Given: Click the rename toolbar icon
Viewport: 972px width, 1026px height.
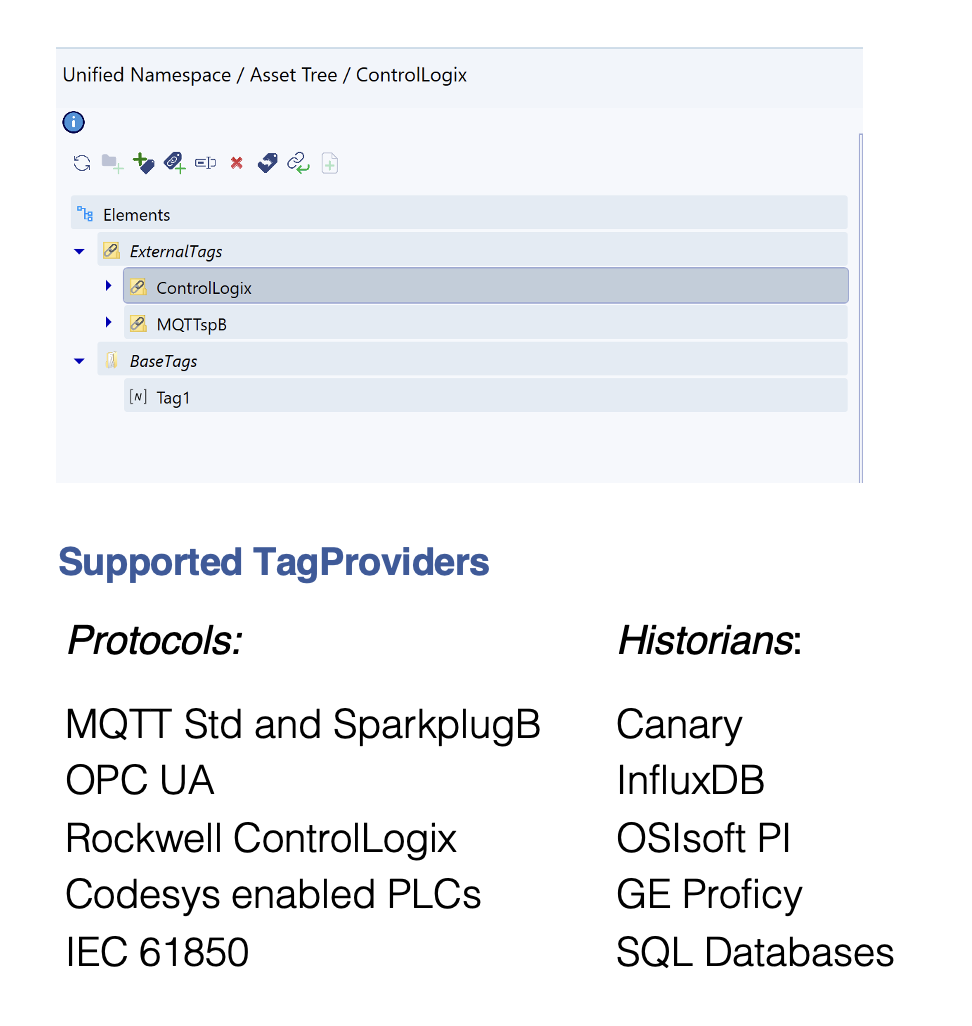Looking at the screenshot, I should click(206, 163).
